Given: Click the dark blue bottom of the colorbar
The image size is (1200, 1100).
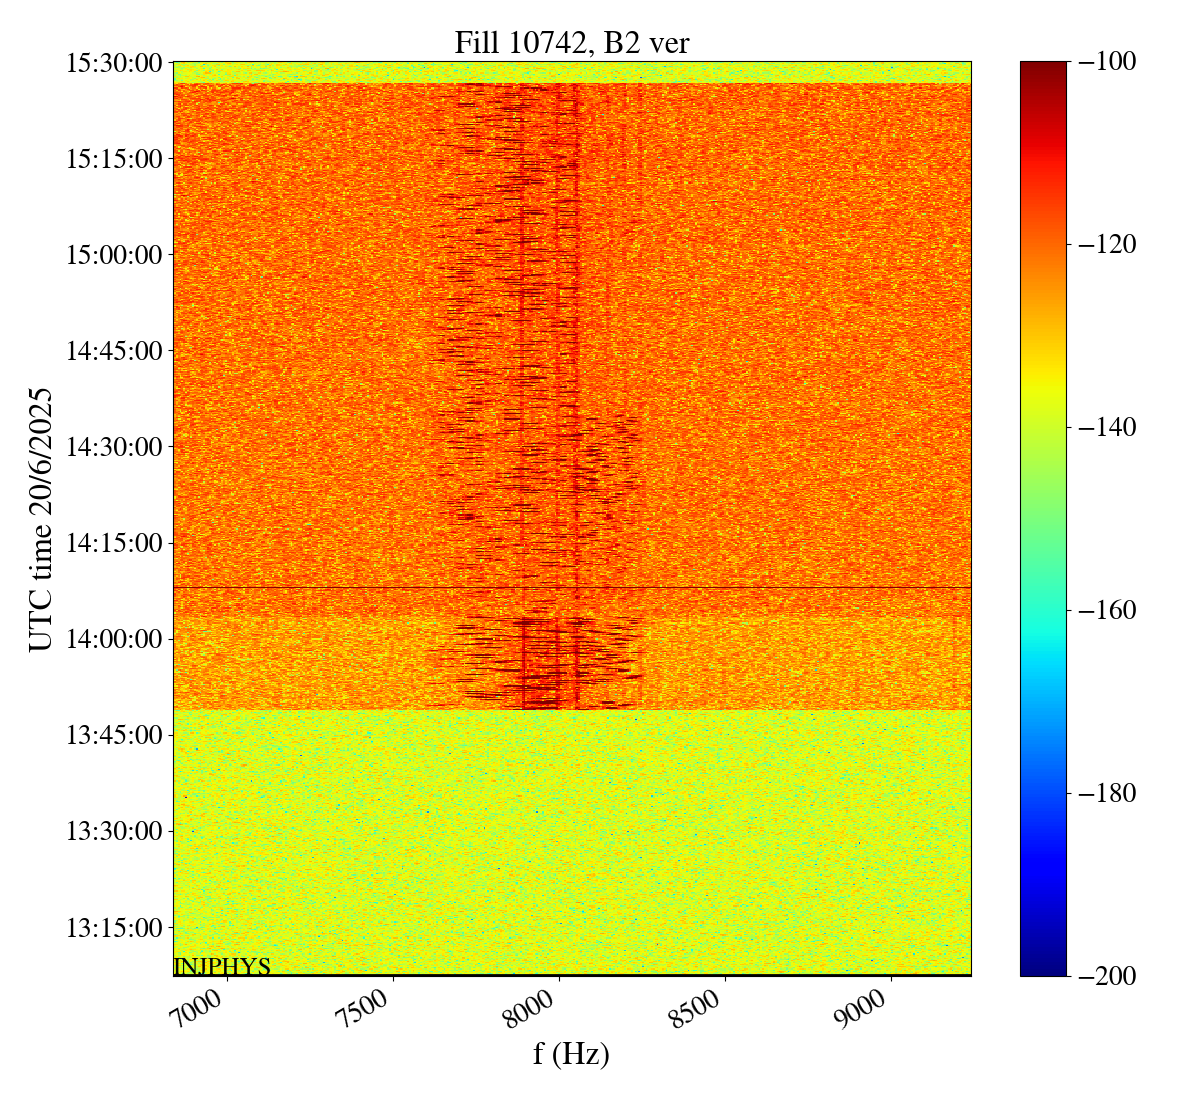Looking at the screenshot, I should click(x=1043, y=968).
